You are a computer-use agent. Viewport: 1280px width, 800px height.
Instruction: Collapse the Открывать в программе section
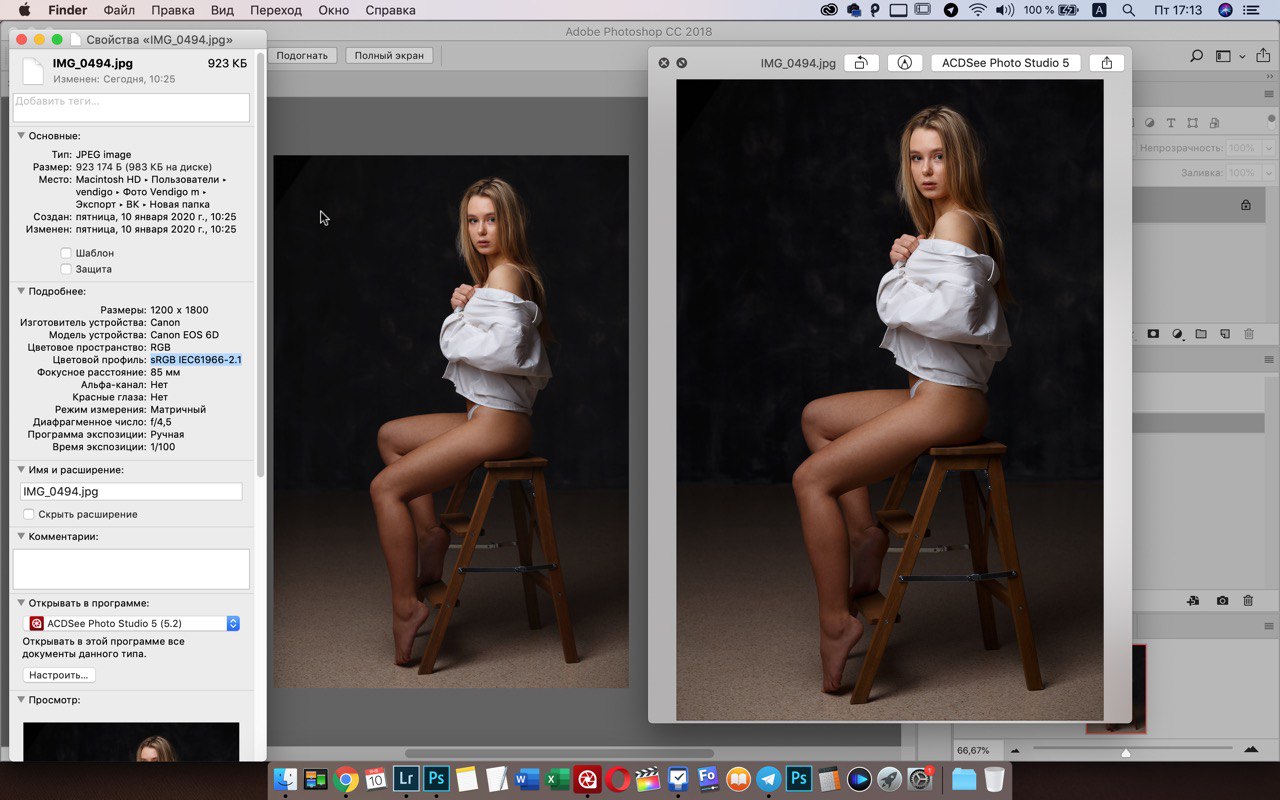(x=21, y=603)
